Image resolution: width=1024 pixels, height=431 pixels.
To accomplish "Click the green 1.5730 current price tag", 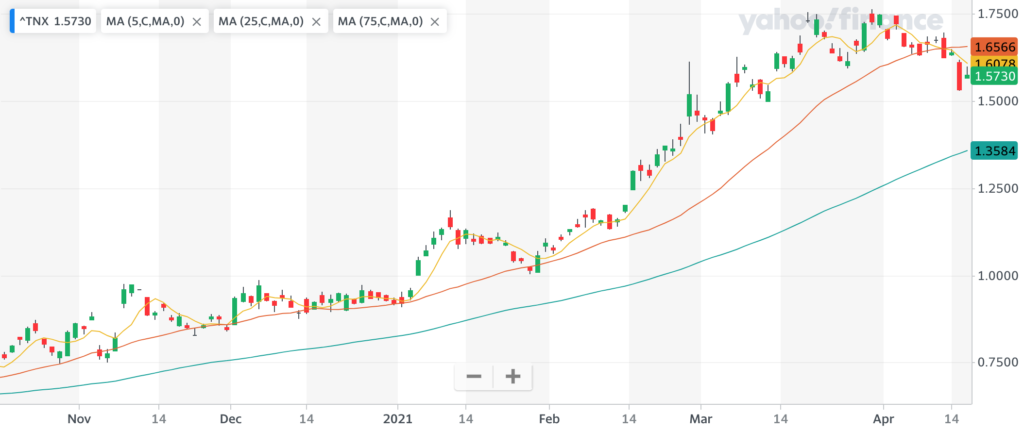I will (x=995, y=76).
